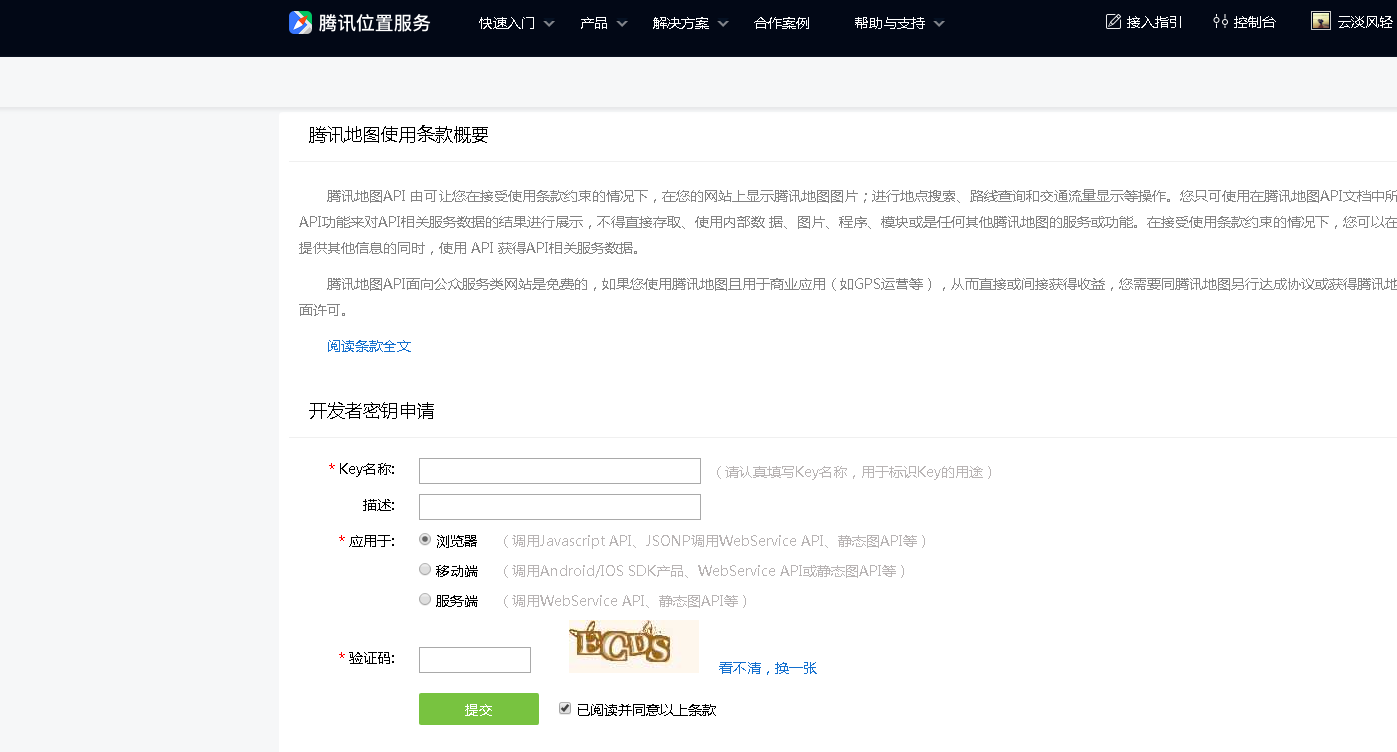Expand the 解决方案 dropdown arrow
This screenshot has height=752, width=1397.
coord(723,24)
